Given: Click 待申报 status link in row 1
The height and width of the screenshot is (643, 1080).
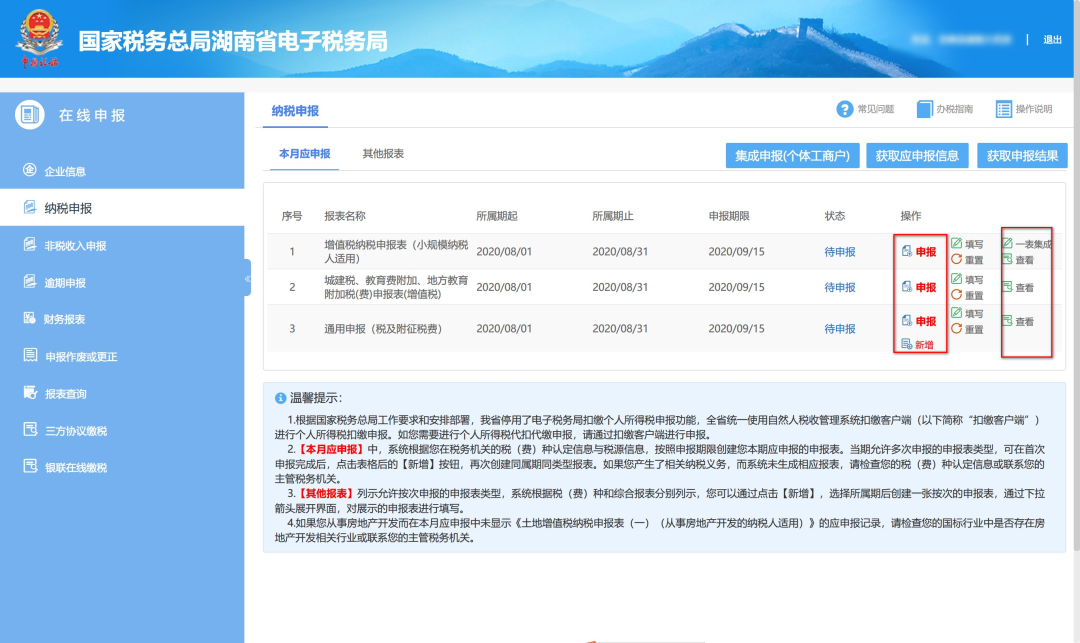Looking at the screenshot, I should (840, 252).
